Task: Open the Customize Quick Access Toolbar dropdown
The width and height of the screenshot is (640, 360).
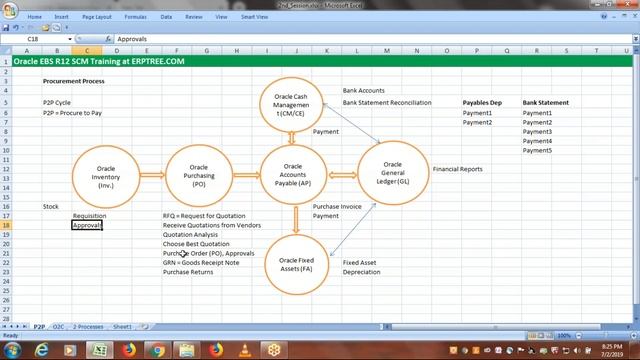Action: (67, 28)
